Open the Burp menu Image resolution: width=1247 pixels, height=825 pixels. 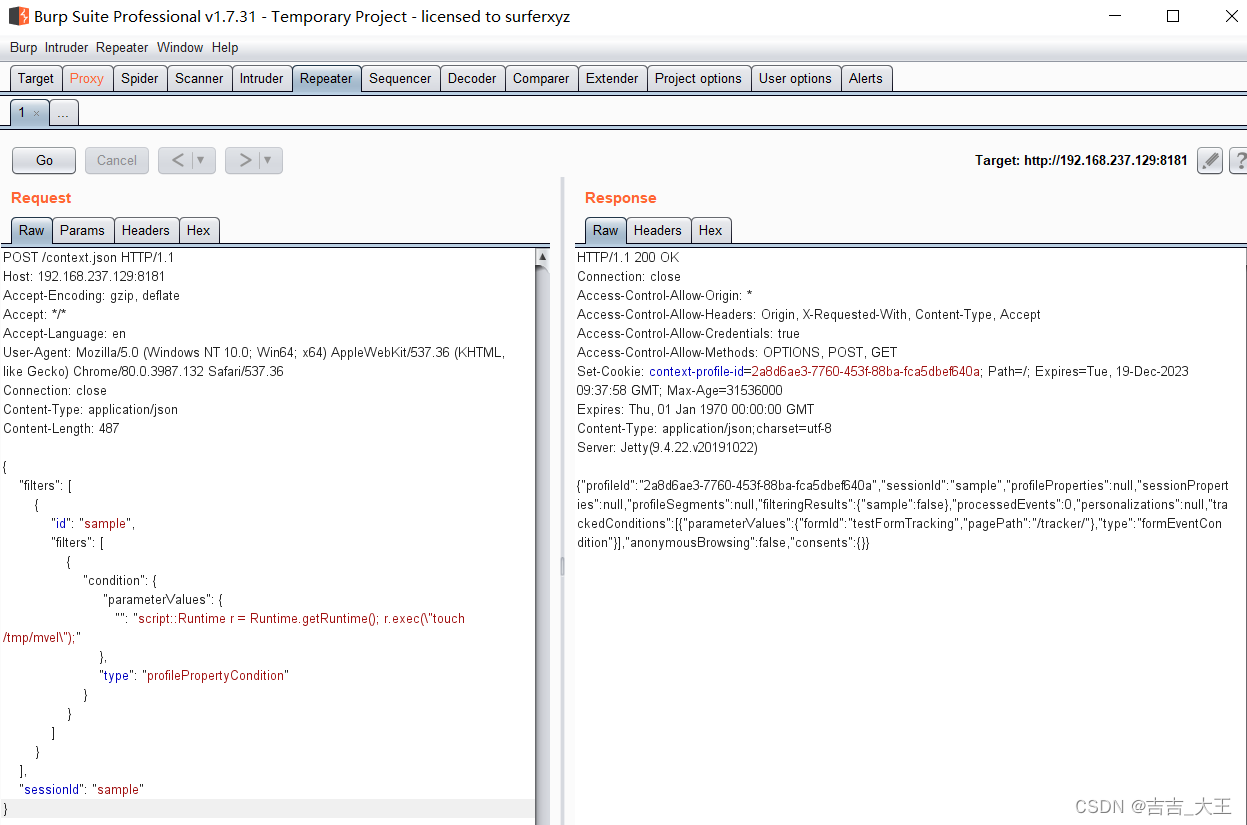pos(23,47)
